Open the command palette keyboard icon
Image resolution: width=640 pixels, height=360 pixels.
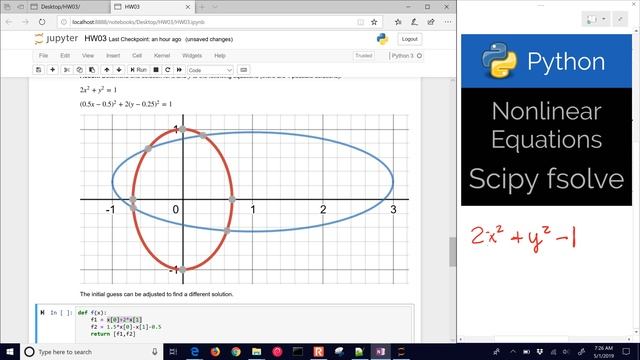tap(244, 70)
